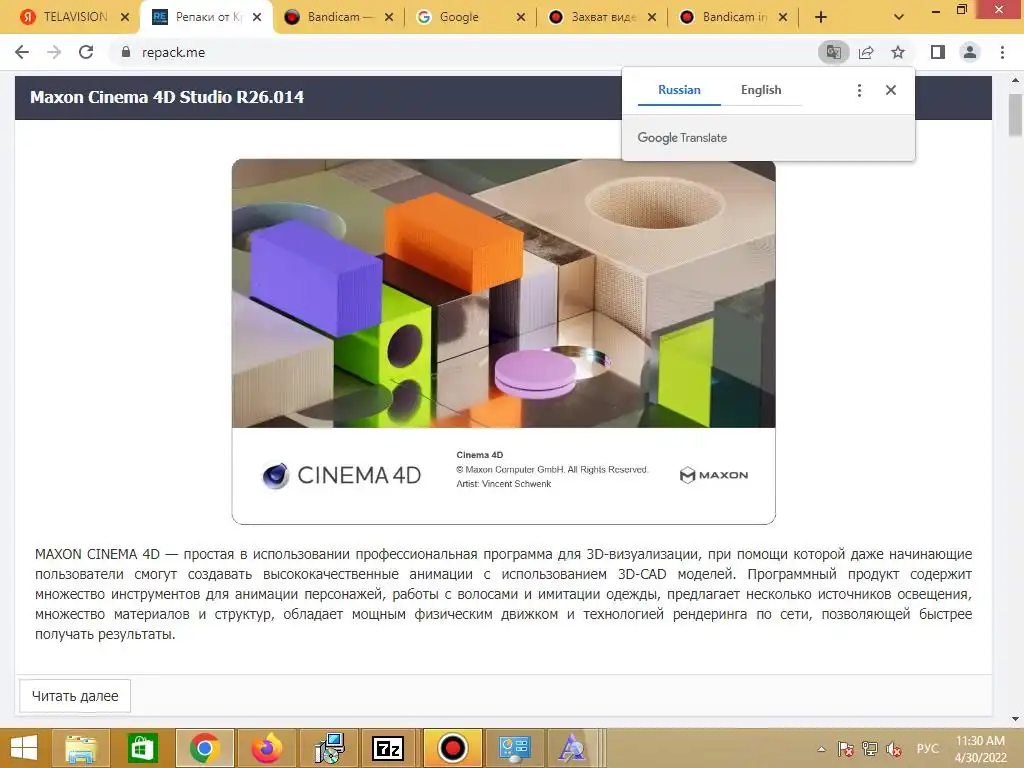Open the Action Center flag icon
This screenshot has width=1024, height=768.
pos(846,749)
